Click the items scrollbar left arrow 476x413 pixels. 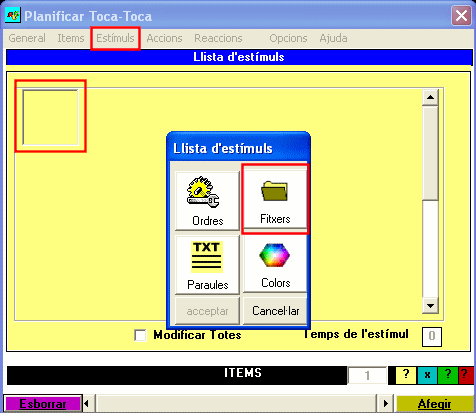coord(87,404)
